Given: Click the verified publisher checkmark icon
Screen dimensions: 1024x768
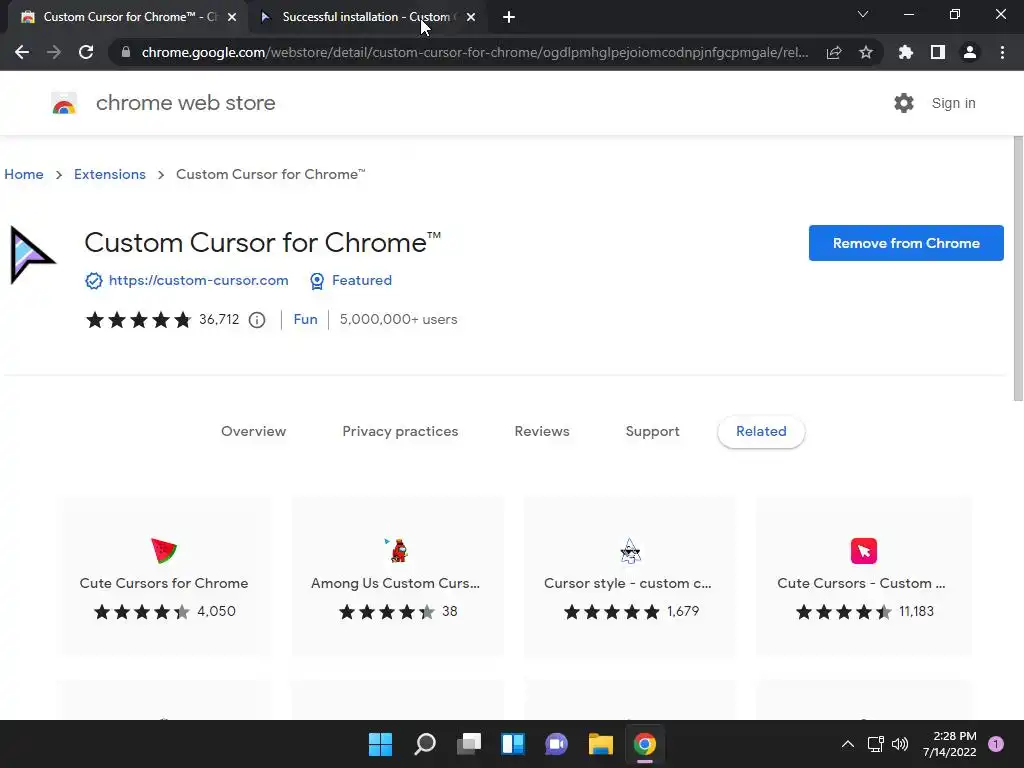Looking at the screenshot, I should [93, 281].
